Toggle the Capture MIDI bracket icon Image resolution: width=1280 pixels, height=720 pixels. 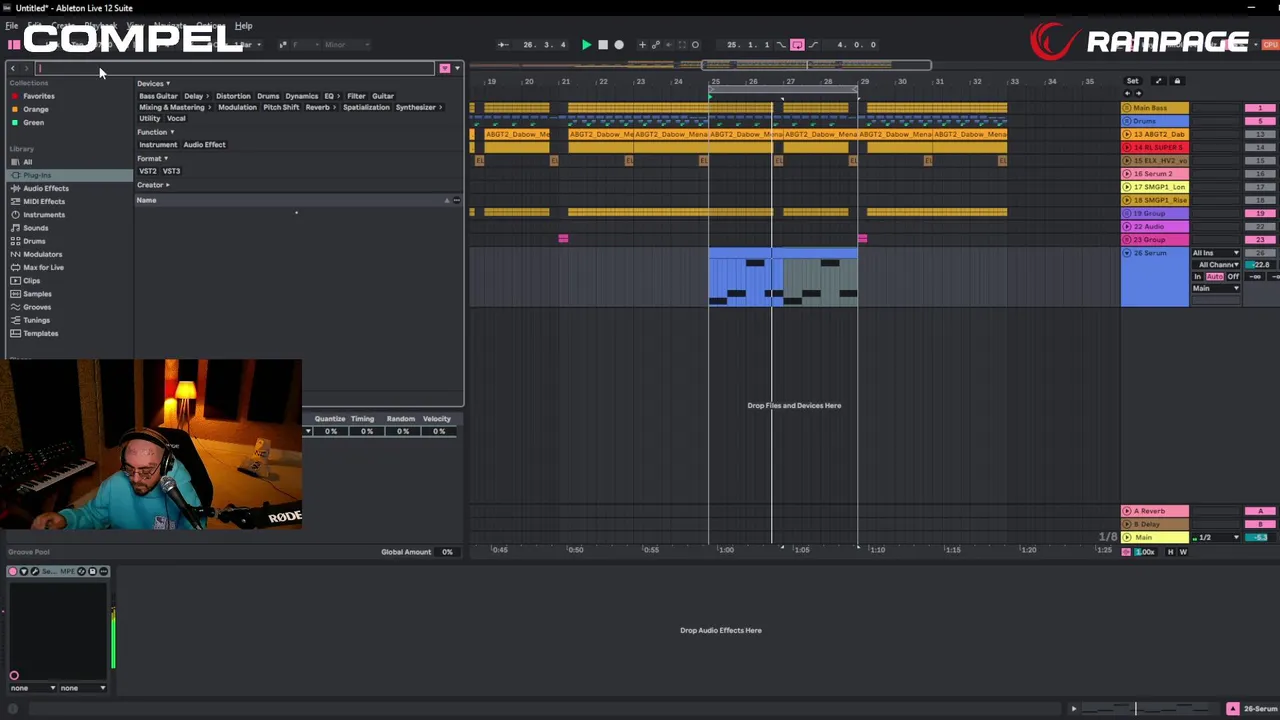tap(681, 44)
